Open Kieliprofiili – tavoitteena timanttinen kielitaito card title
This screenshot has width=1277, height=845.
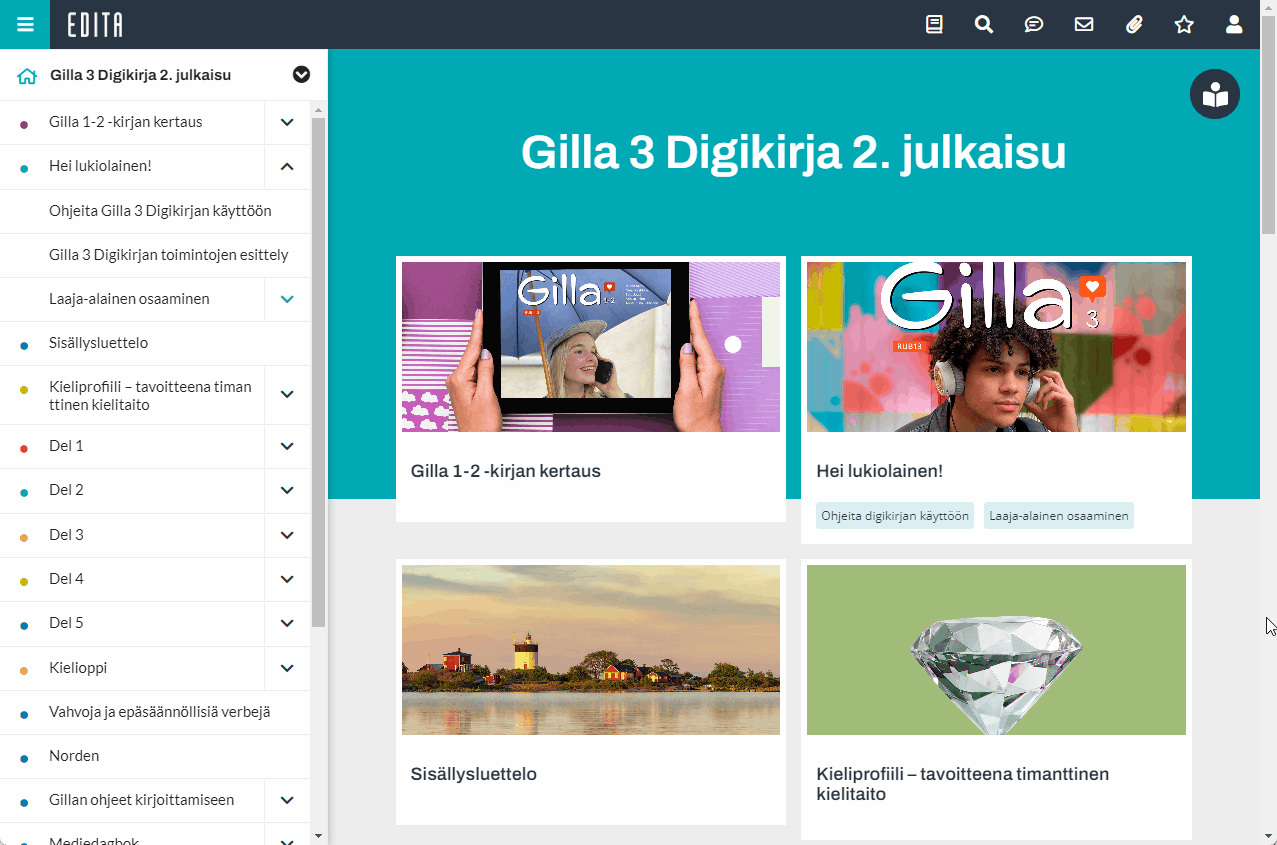(x=963, y=784)
